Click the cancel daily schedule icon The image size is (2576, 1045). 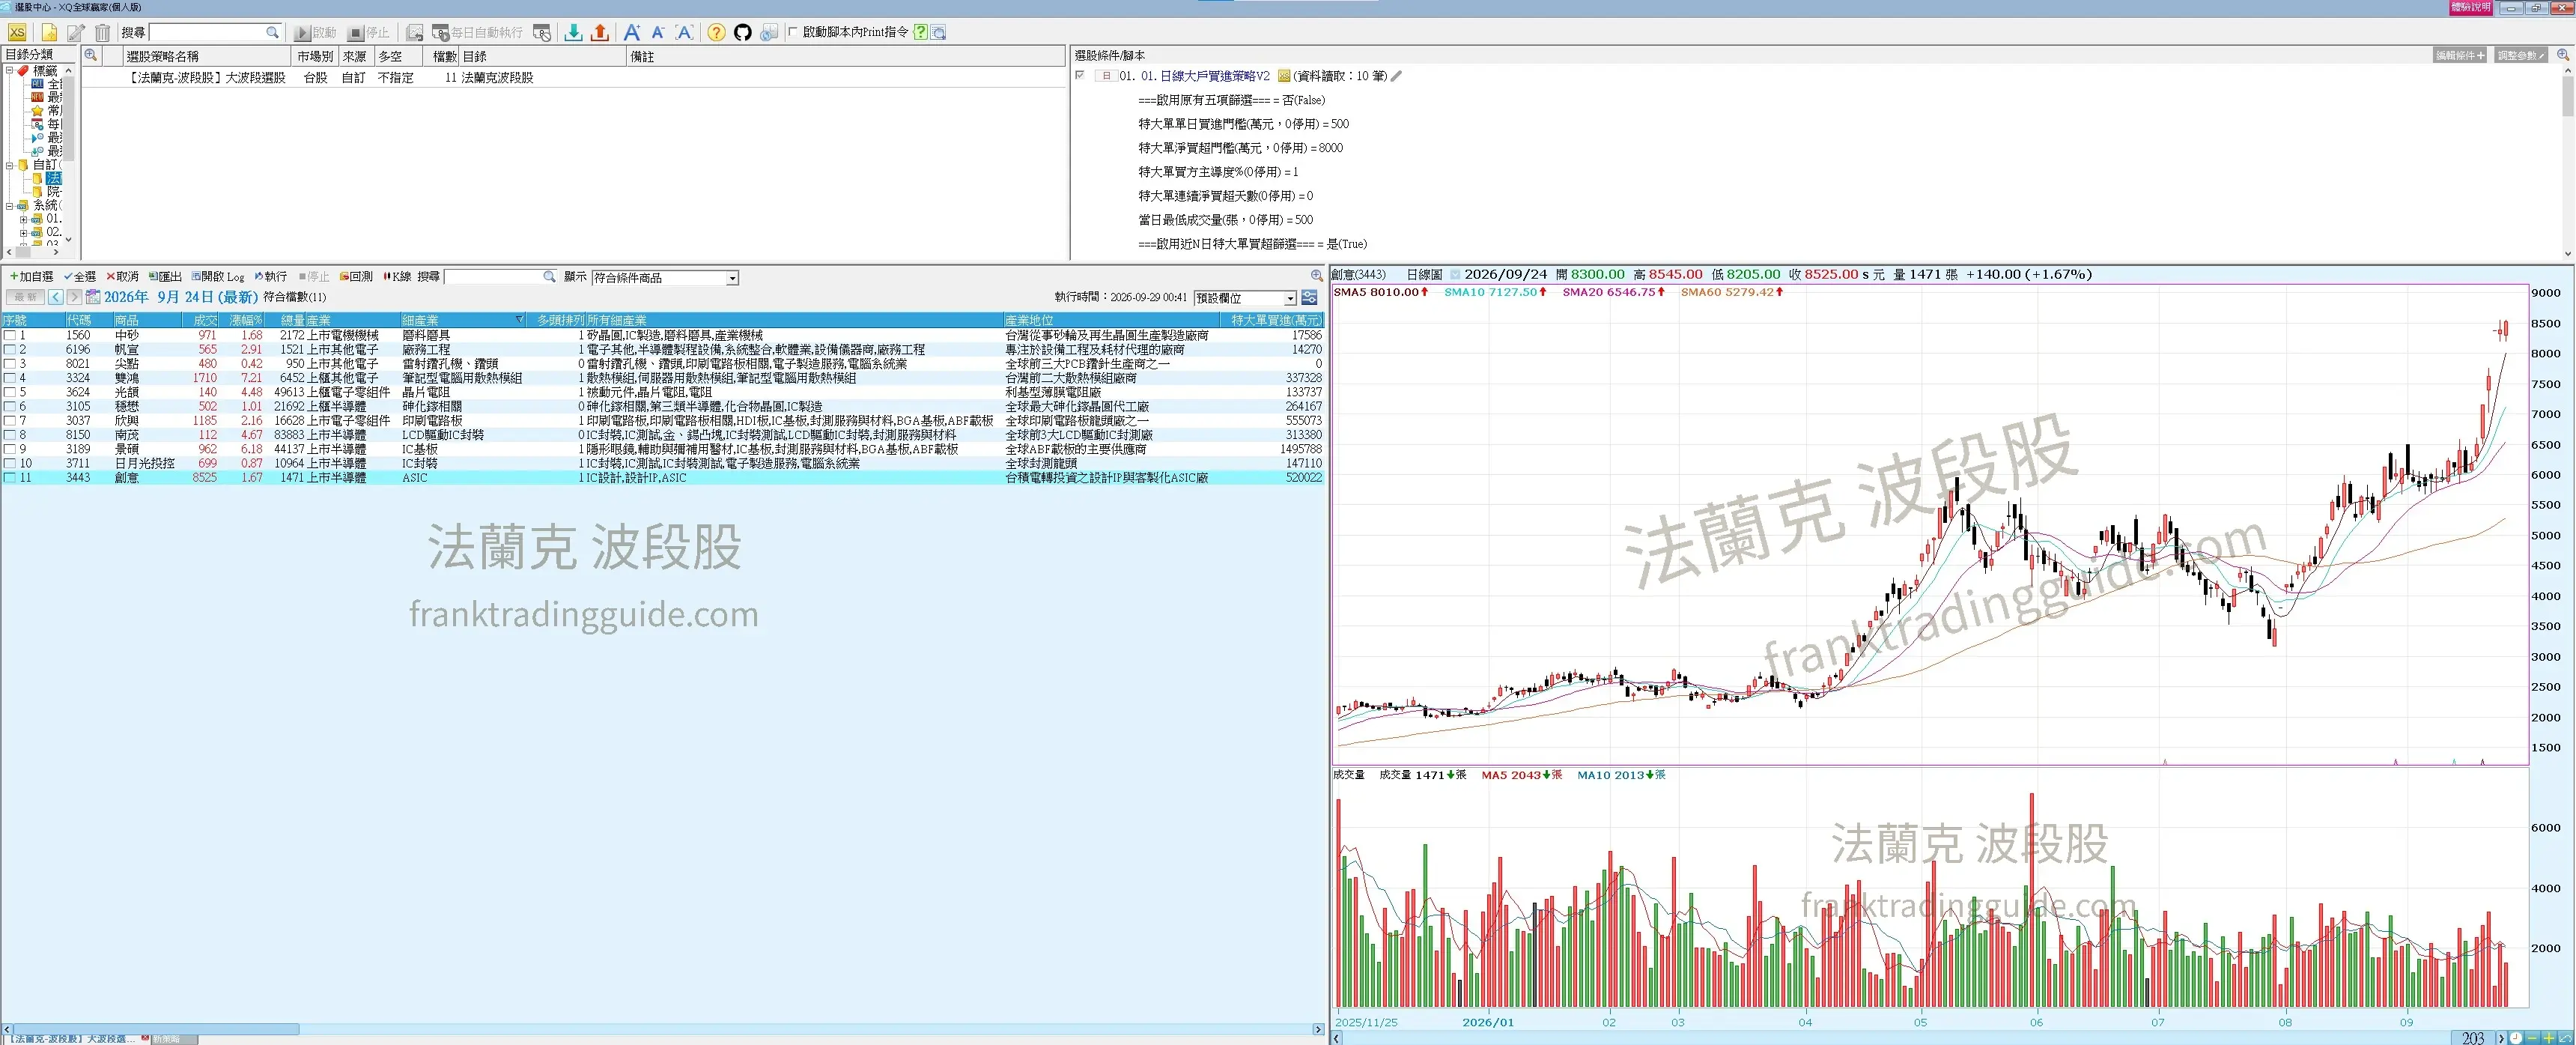(541, 32)
